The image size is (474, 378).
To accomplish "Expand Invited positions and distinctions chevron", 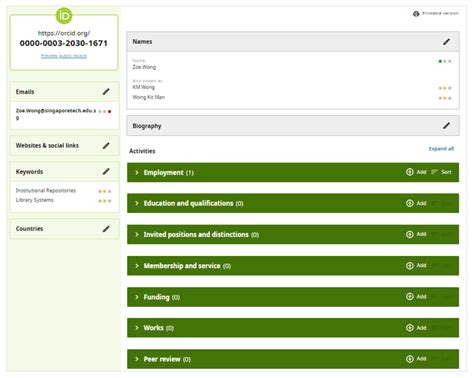I will point(137,234).
